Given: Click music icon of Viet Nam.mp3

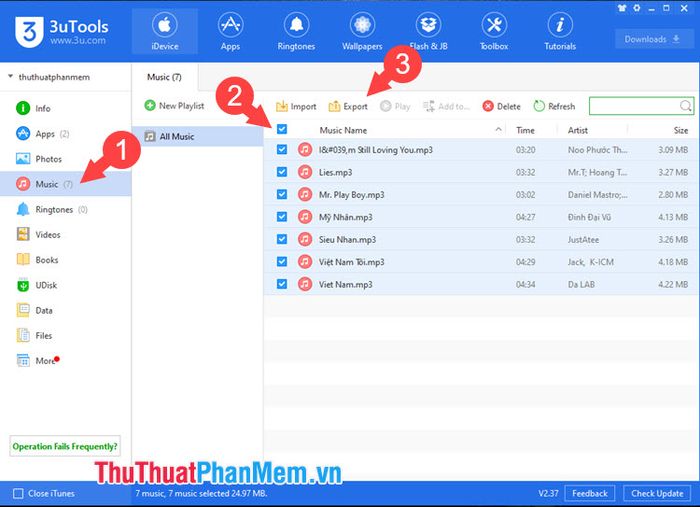Looking at the screenshot, I should pyautogui.click(x=305, y=284).
